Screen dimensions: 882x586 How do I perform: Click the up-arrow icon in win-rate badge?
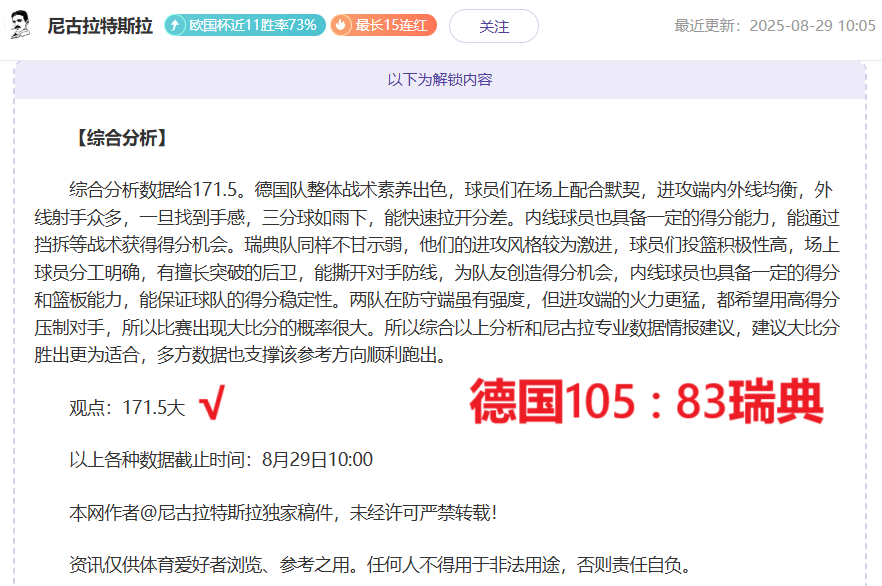tap(175, 25)
